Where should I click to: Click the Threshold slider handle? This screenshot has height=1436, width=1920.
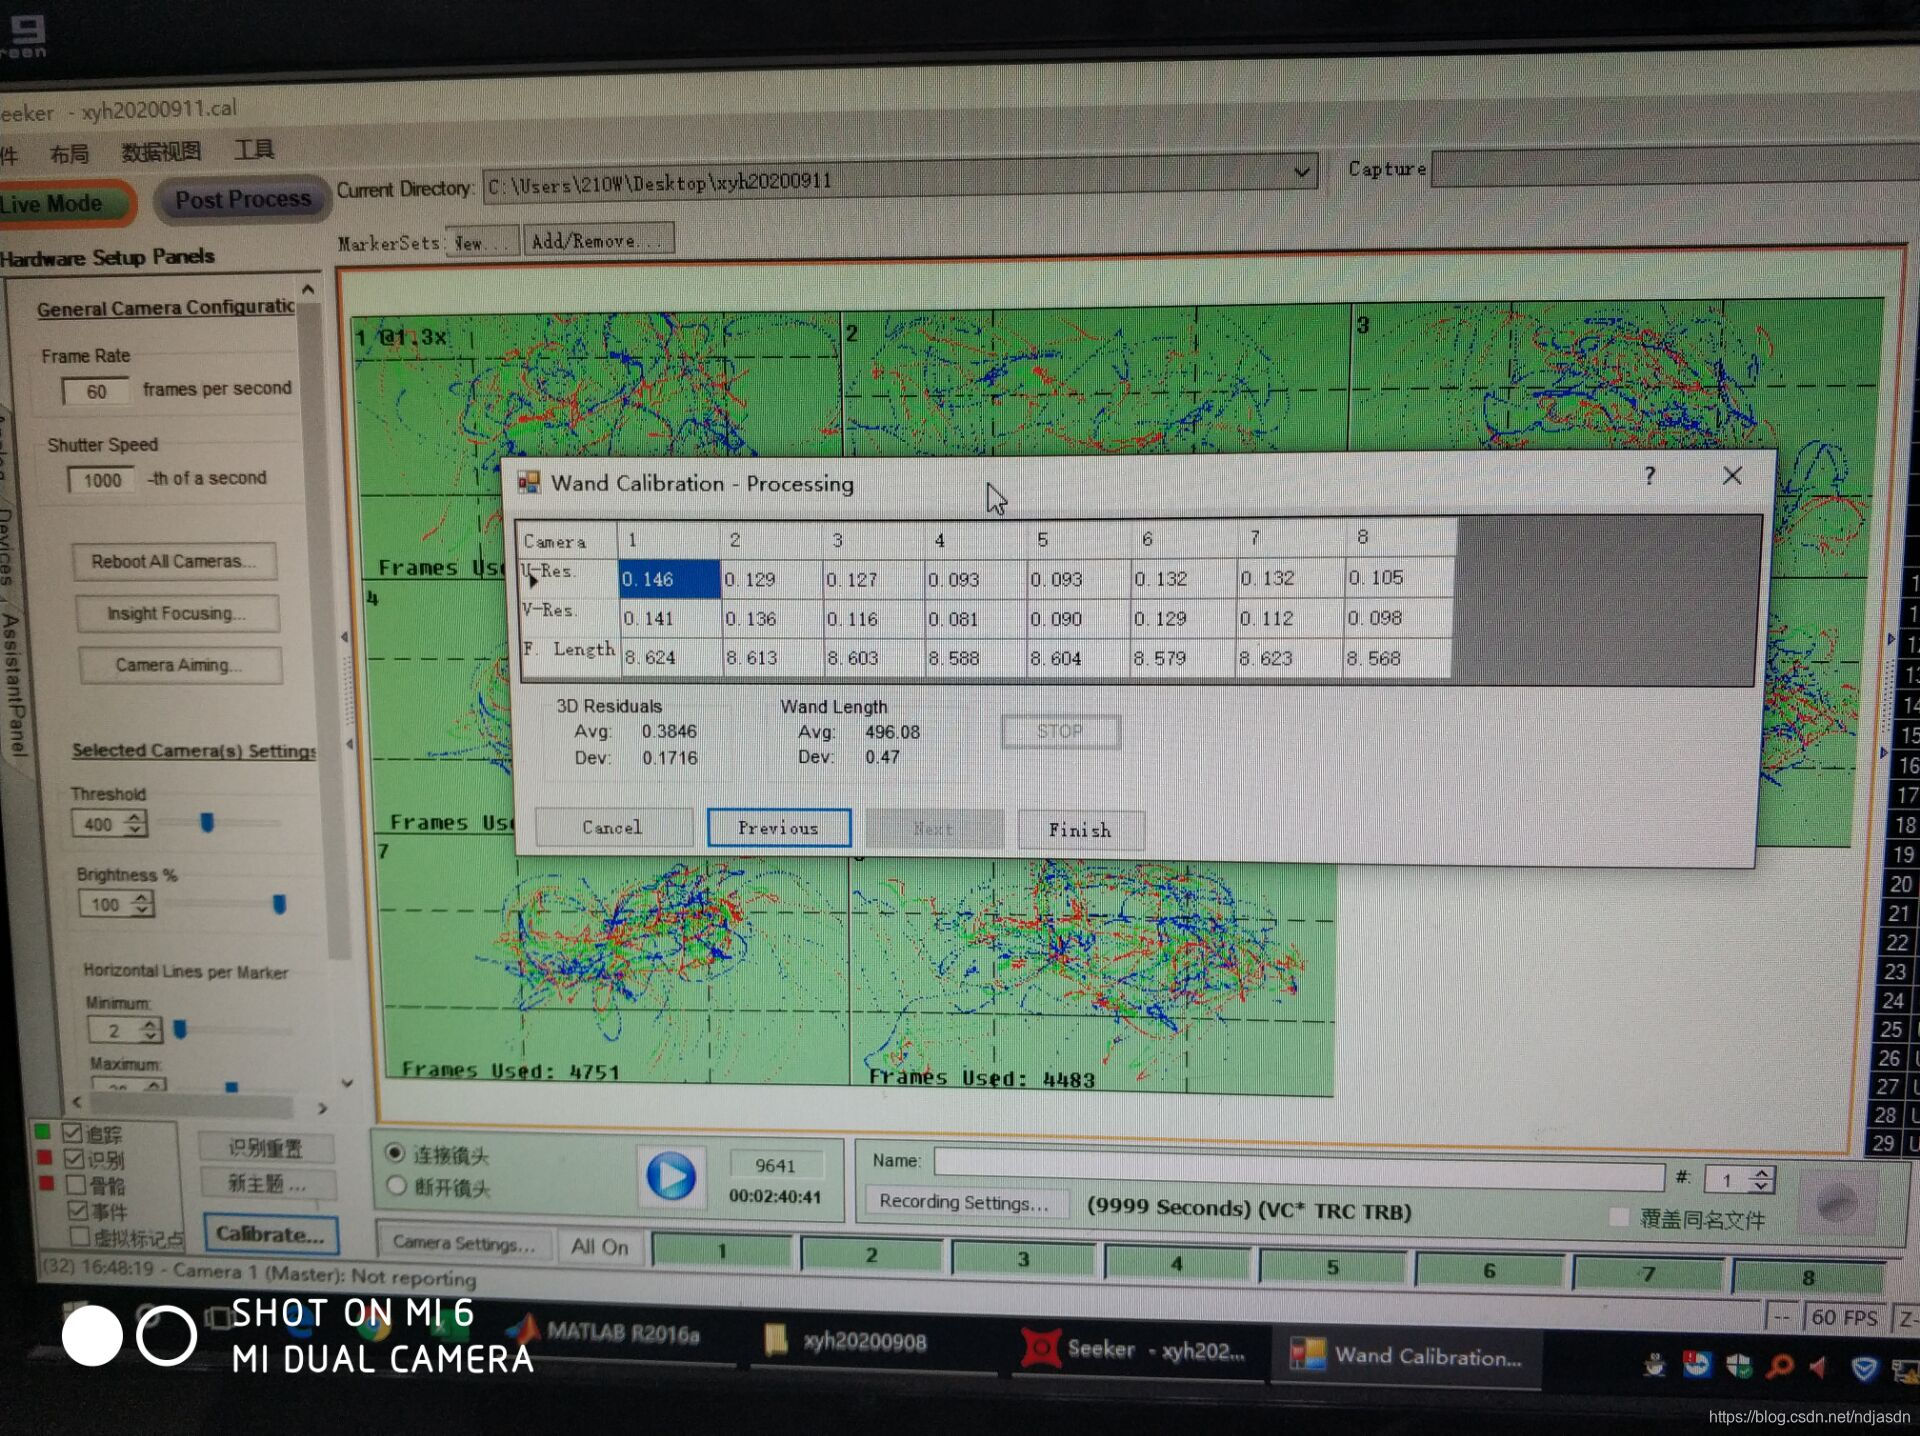pos(207,822)
